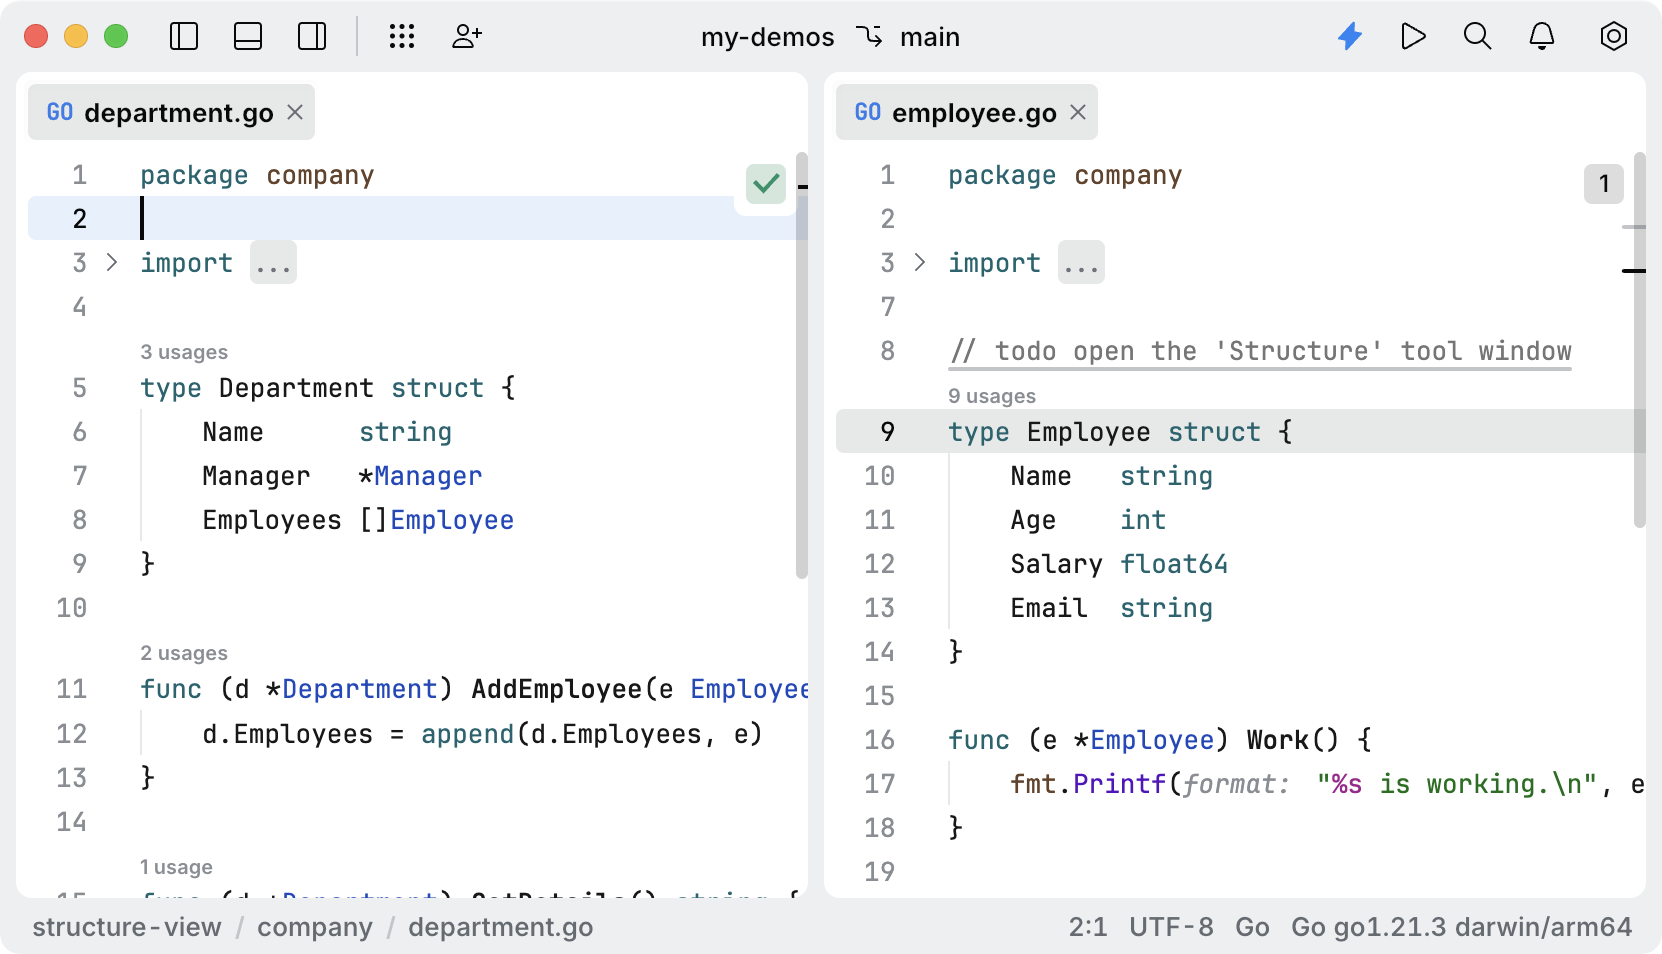Show the 9 usages of Employee struct
The width and height of the screenshot is (1662, 954).
coord(991,396)
